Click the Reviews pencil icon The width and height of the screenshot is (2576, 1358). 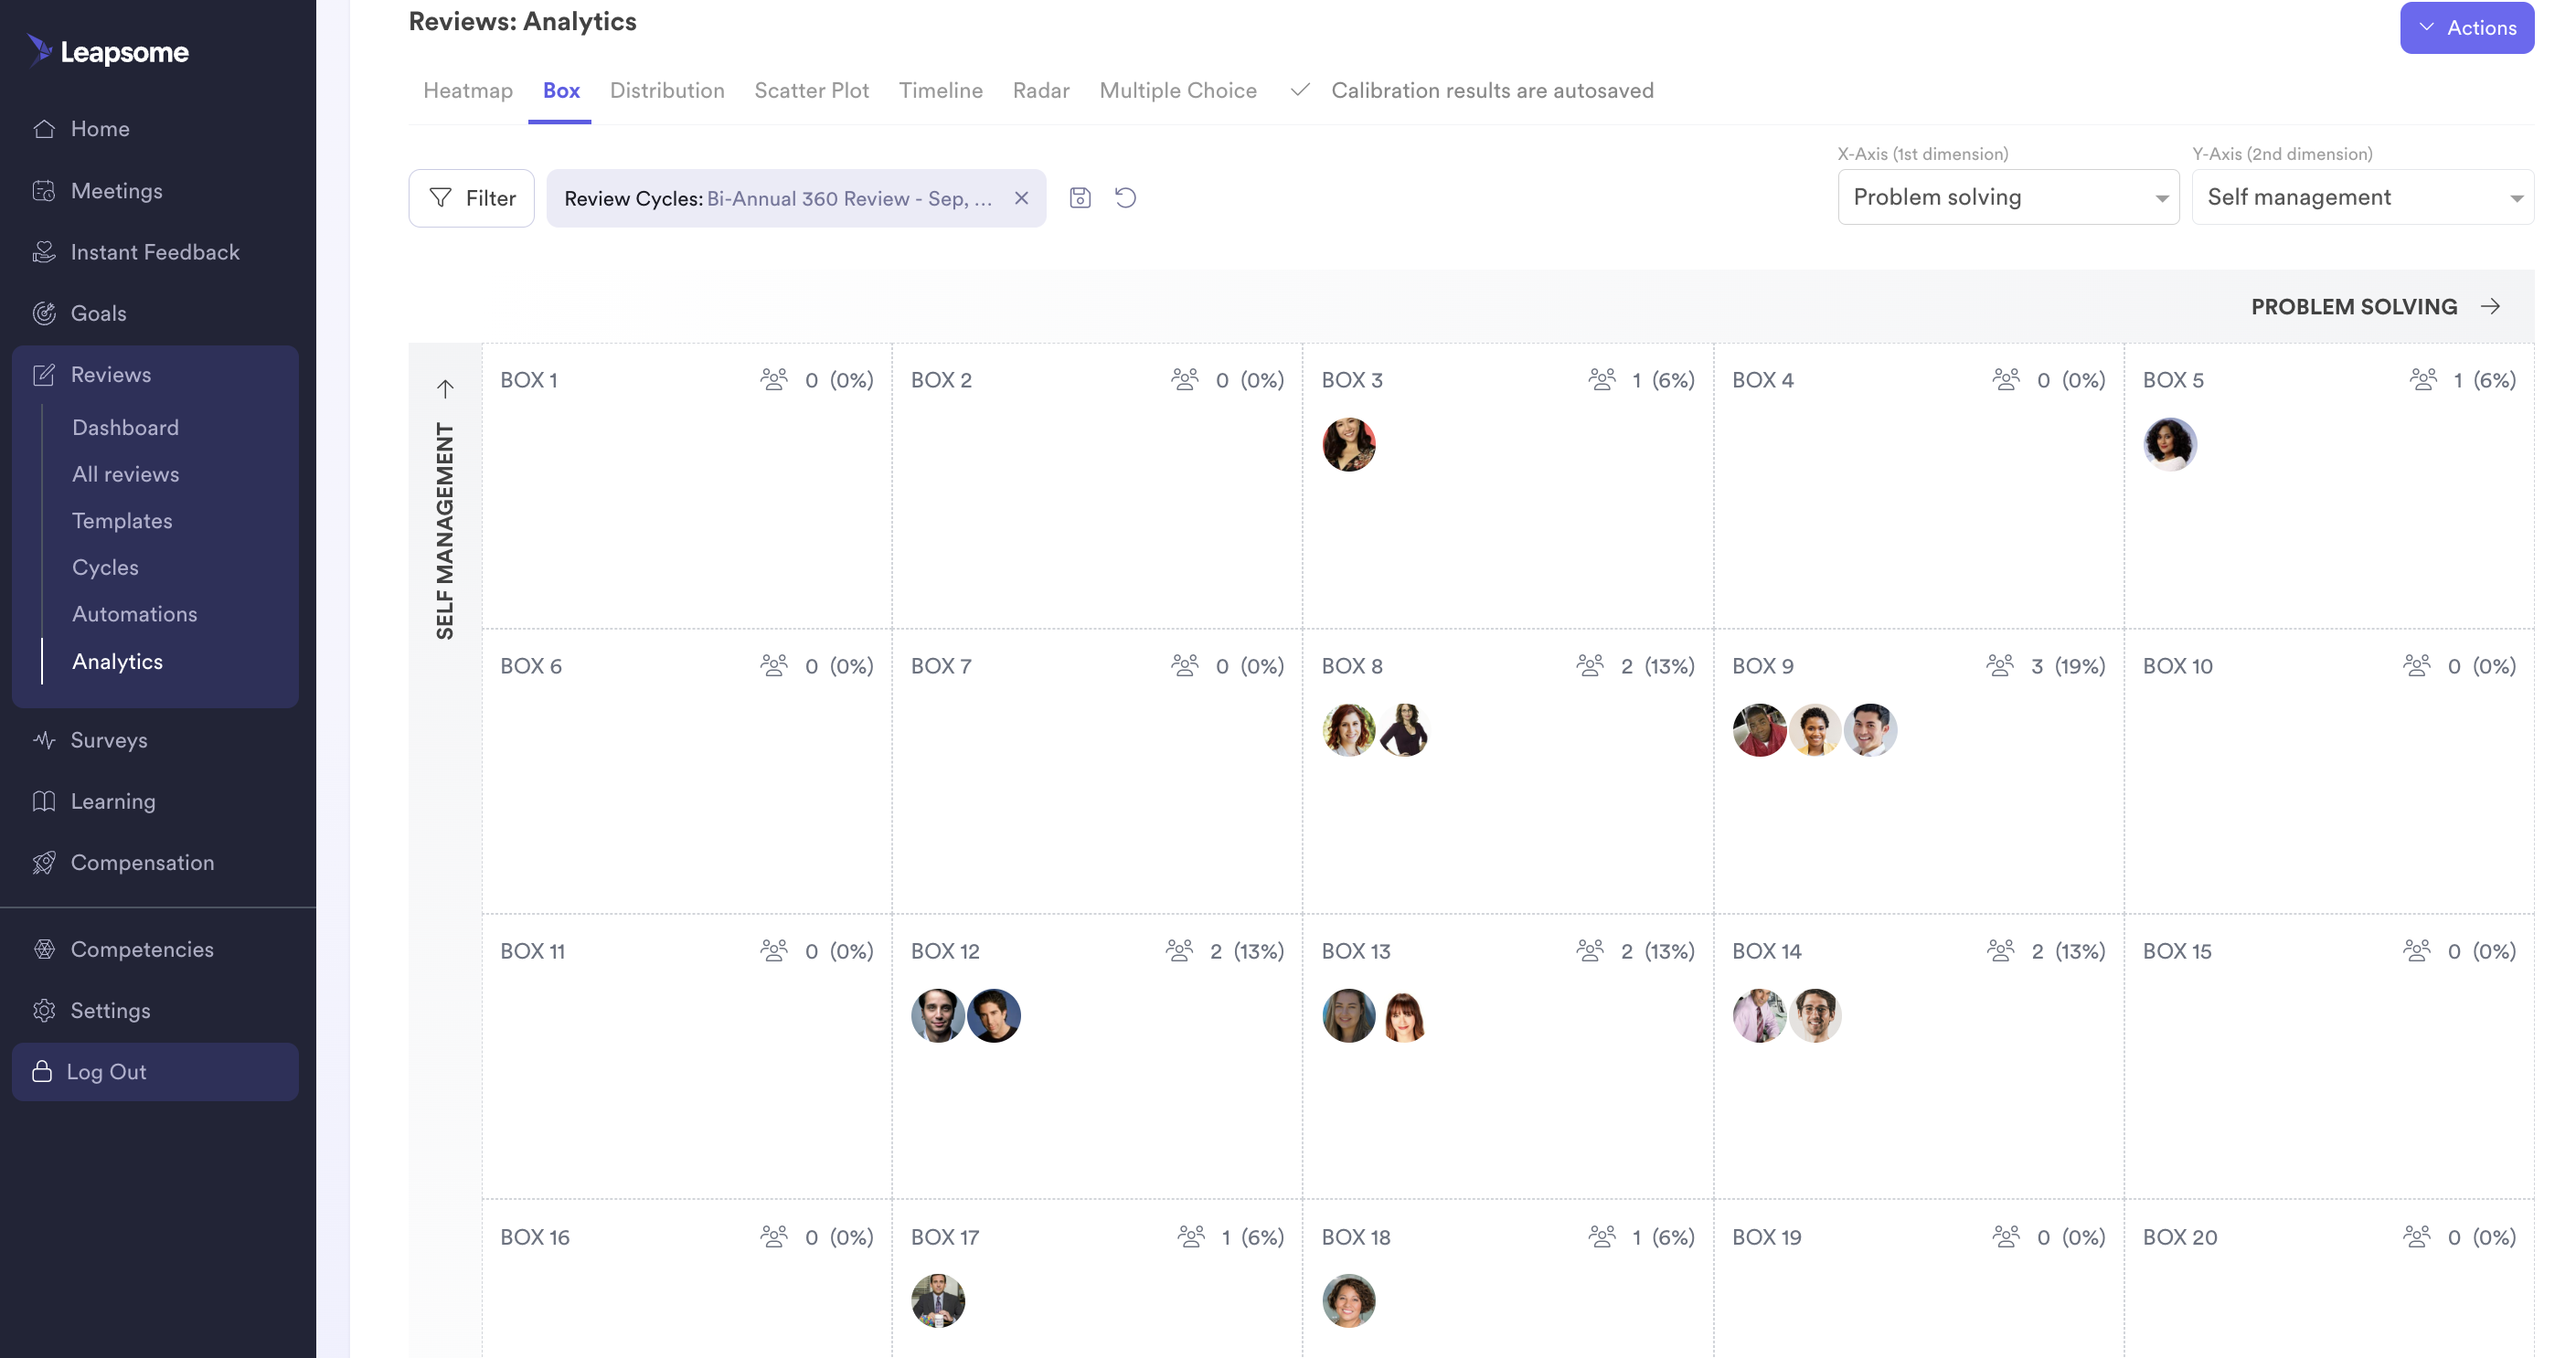tap(44, 375)
